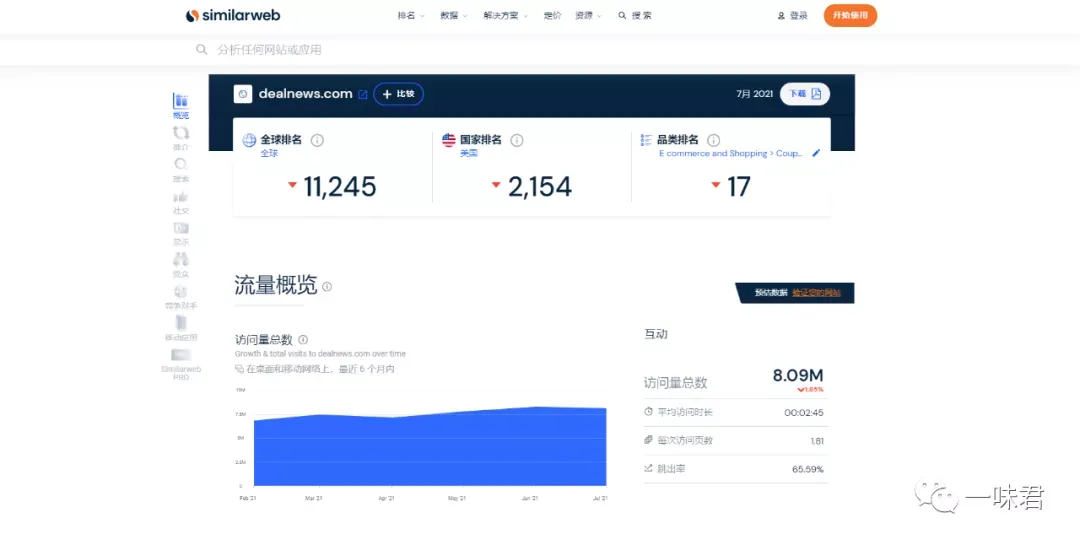Click the Similarweb logo
The width and height of the screenshot is (1080, 545).
[233, 15]
